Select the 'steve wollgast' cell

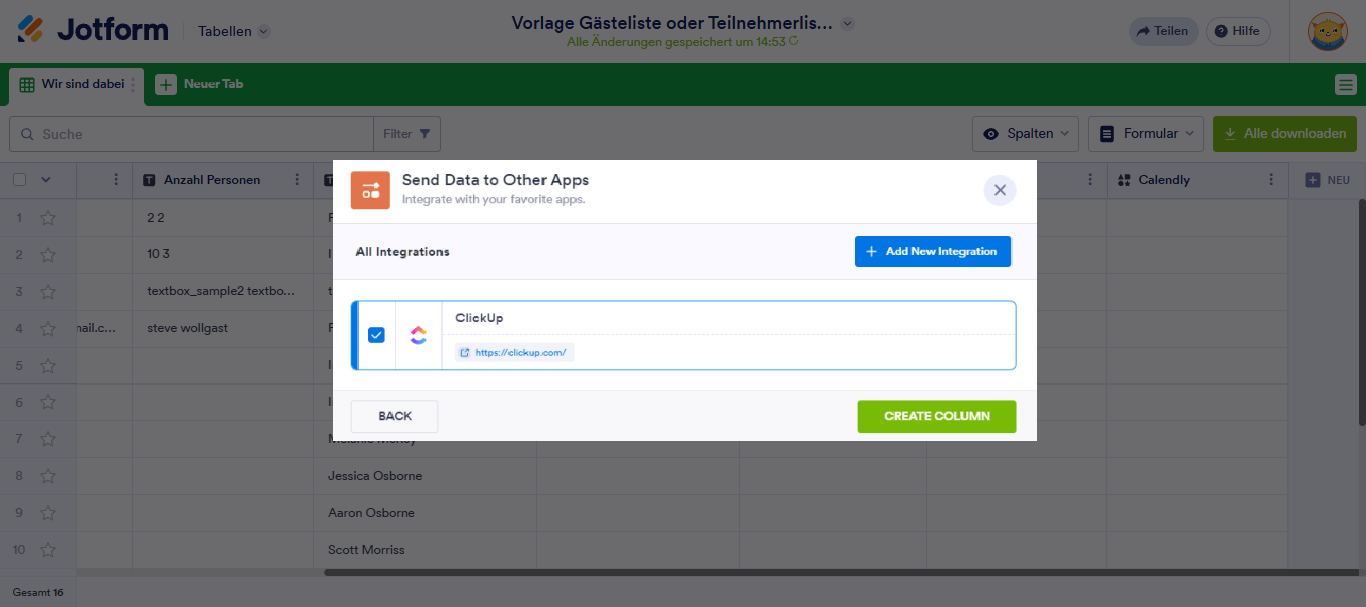point(223,328)
